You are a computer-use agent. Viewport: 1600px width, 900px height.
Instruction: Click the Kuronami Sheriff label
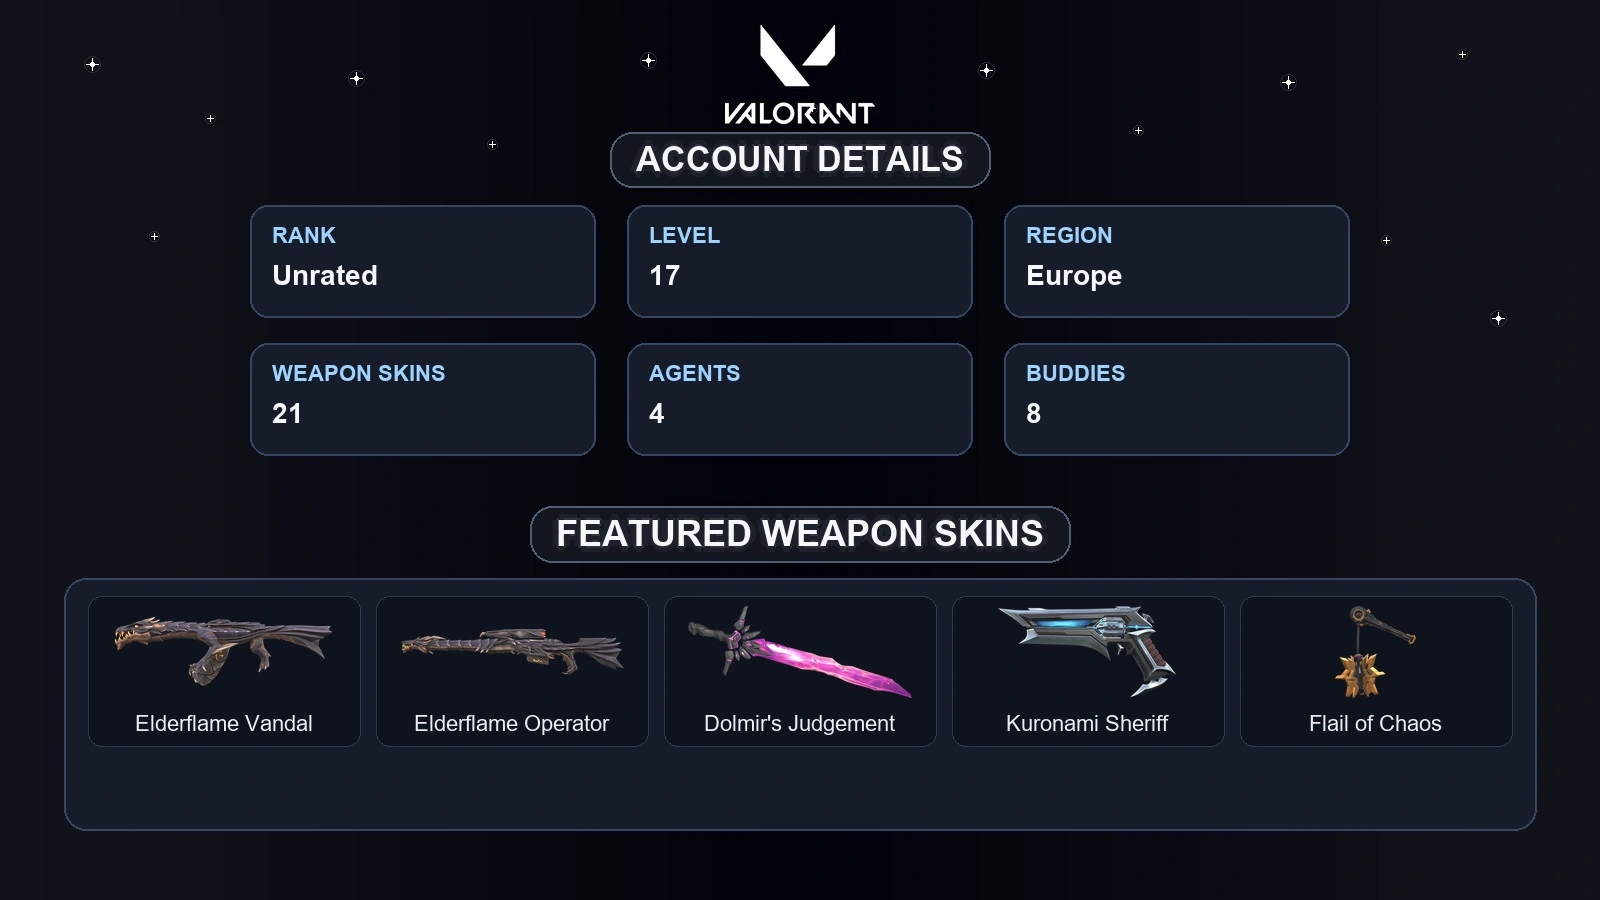pyautogui.click(x=1087, y=723)
